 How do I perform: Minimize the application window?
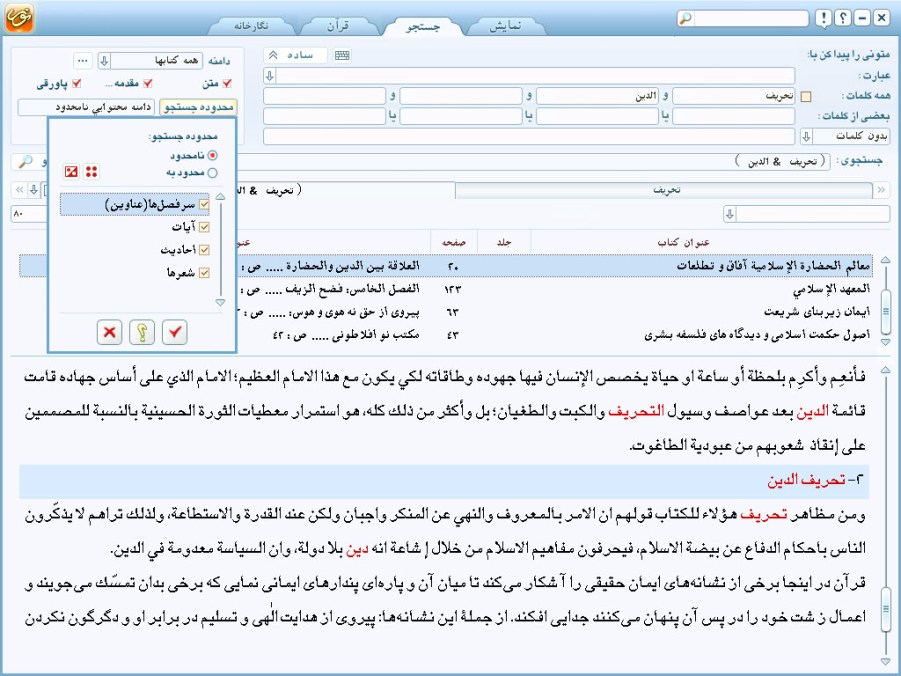click(x=862, y=18)
